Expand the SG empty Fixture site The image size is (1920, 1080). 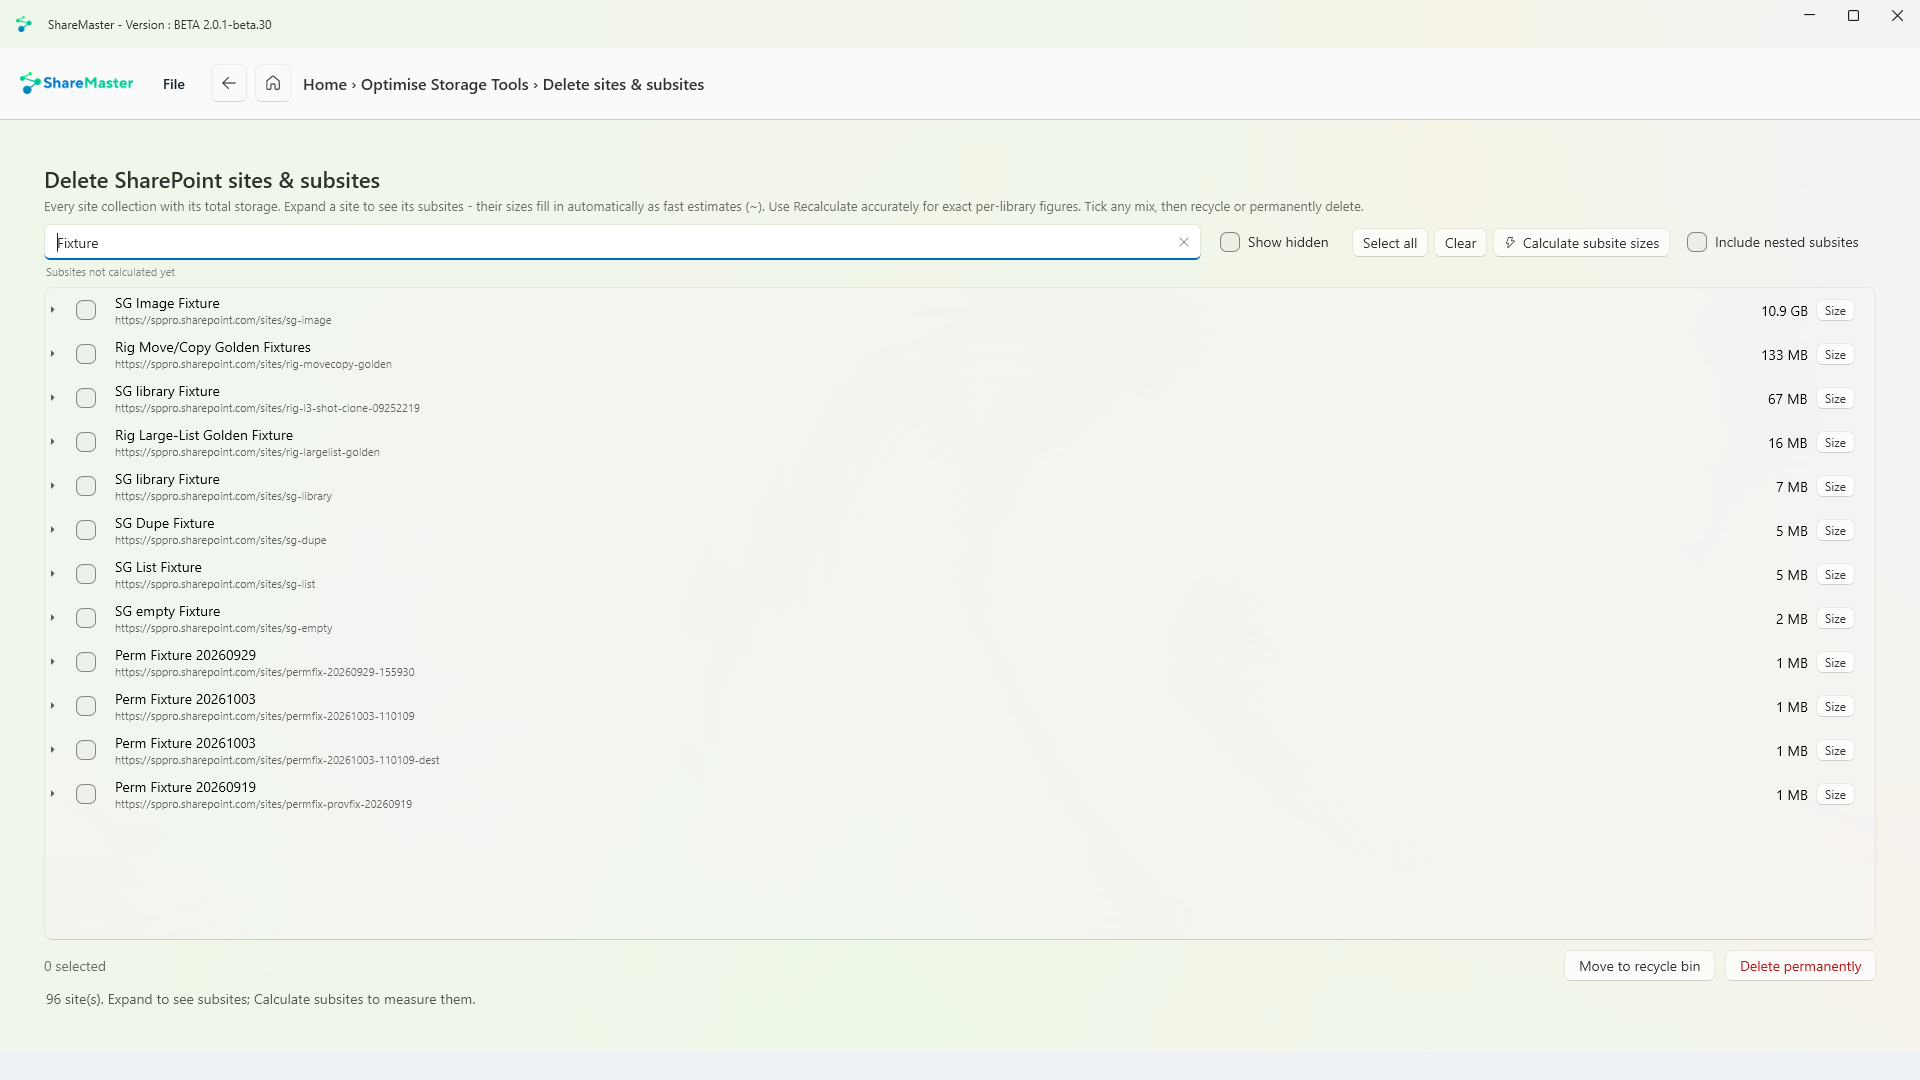[x=53, y=618]
